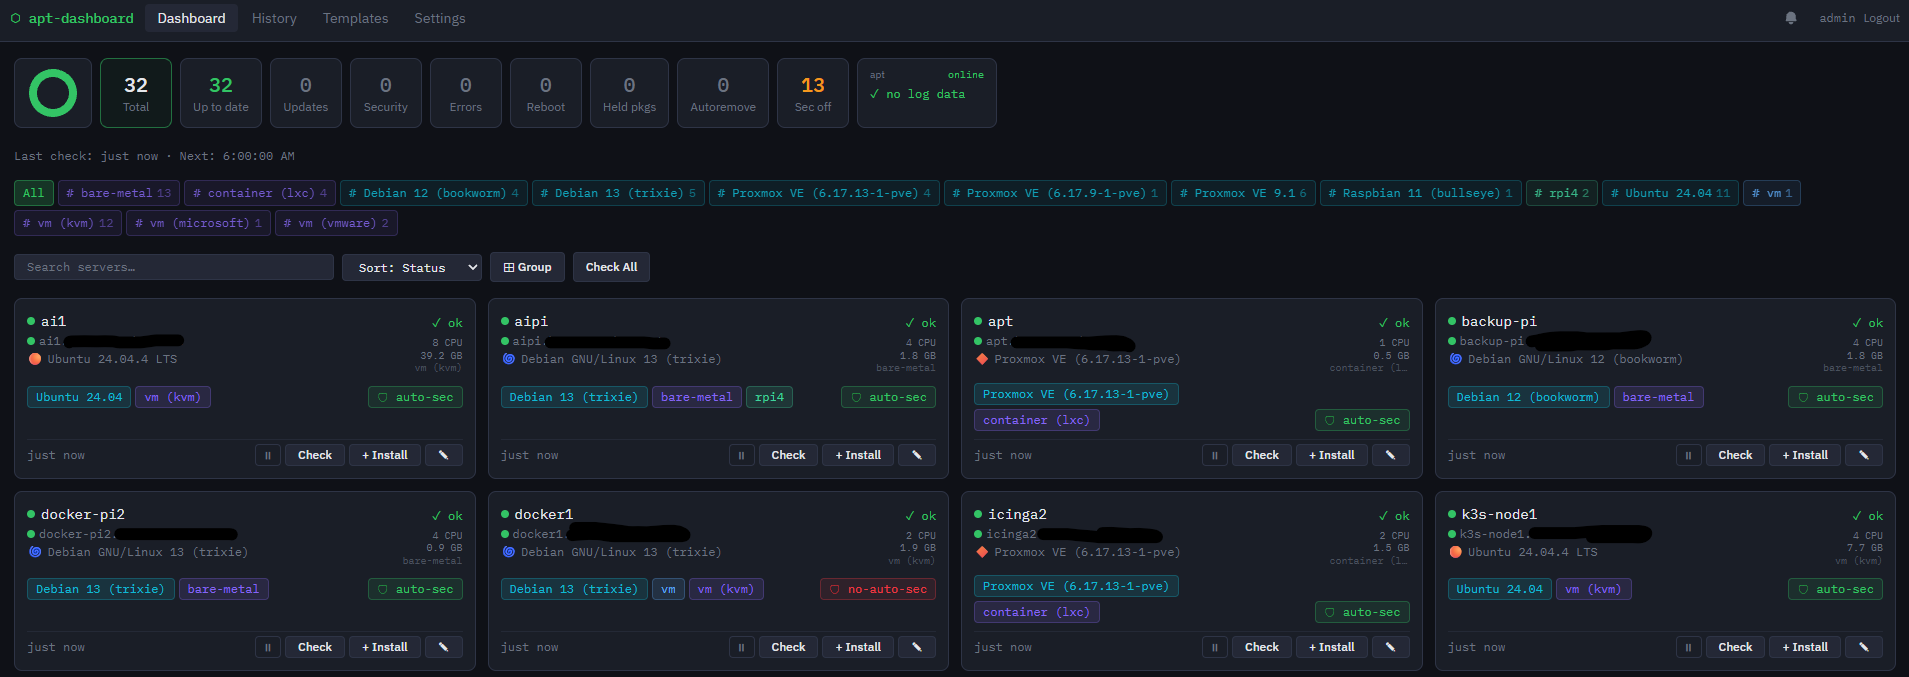Viewport: 1909px width, 677px height.
Task: Click Install on aipi card
Action: pos(858,455)
